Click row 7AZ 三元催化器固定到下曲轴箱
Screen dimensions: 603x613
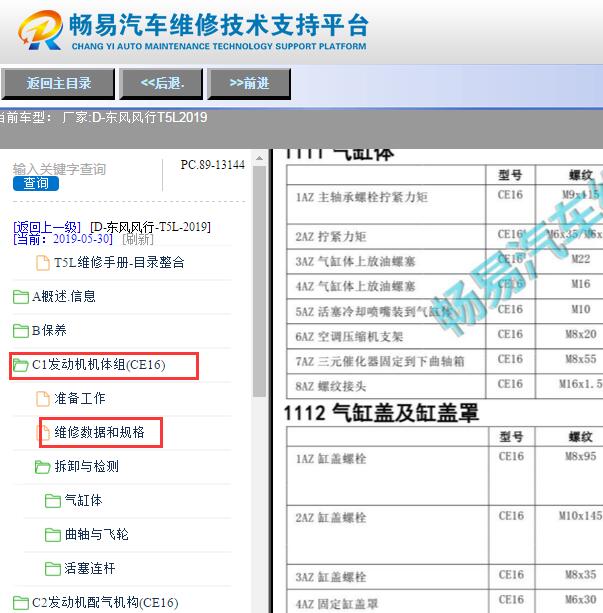[445, 361]
